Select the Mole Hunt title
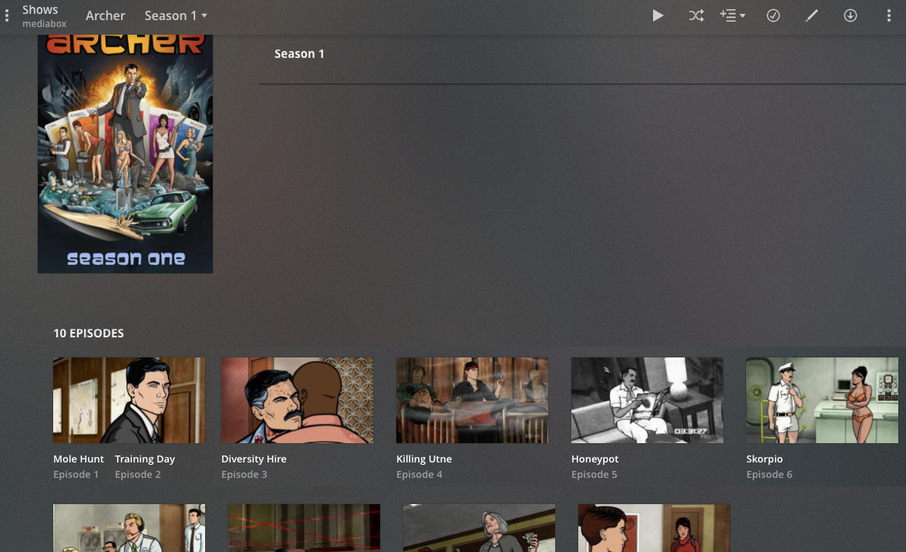Screen dimensions: 906x552 (x=79, y=459)
